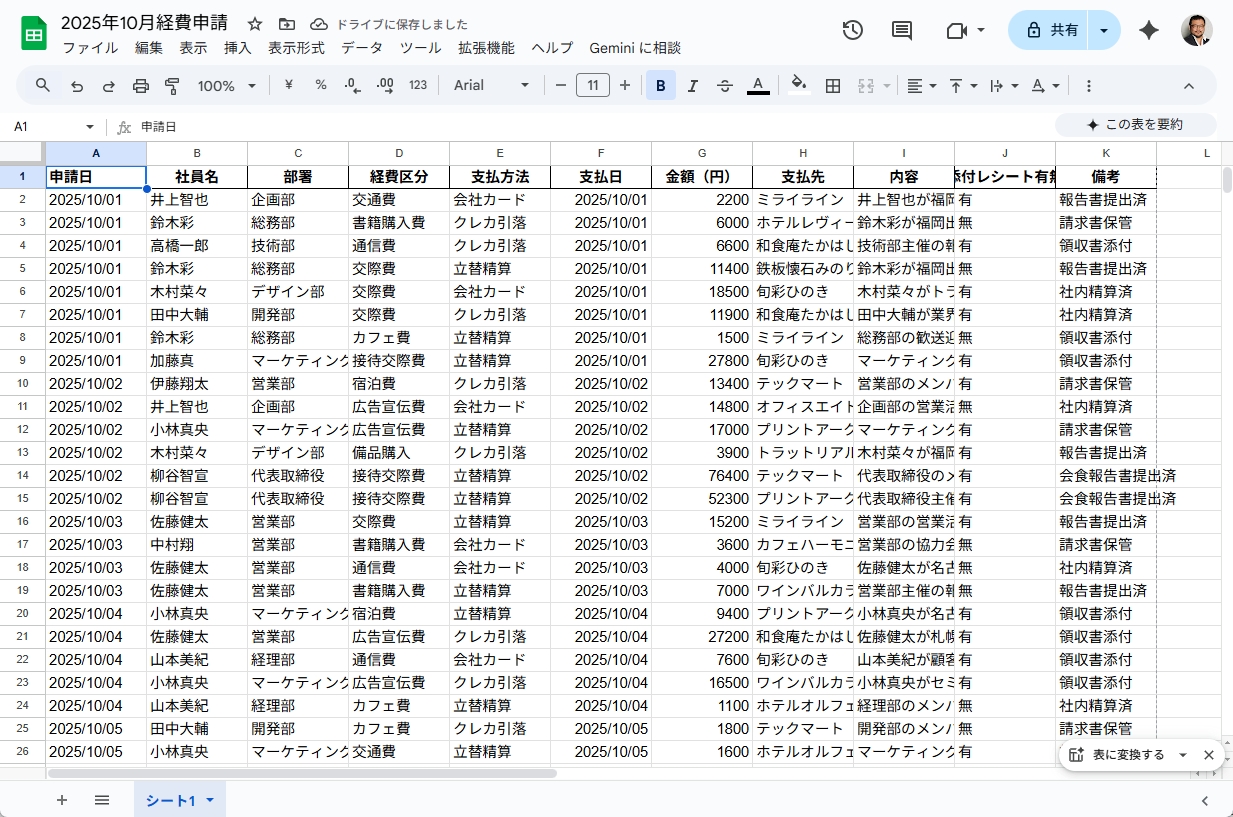The width and height of the screenshot is (1233, 817).
Task: Open Gemini に相談 menu
Action: coord(635,47)
